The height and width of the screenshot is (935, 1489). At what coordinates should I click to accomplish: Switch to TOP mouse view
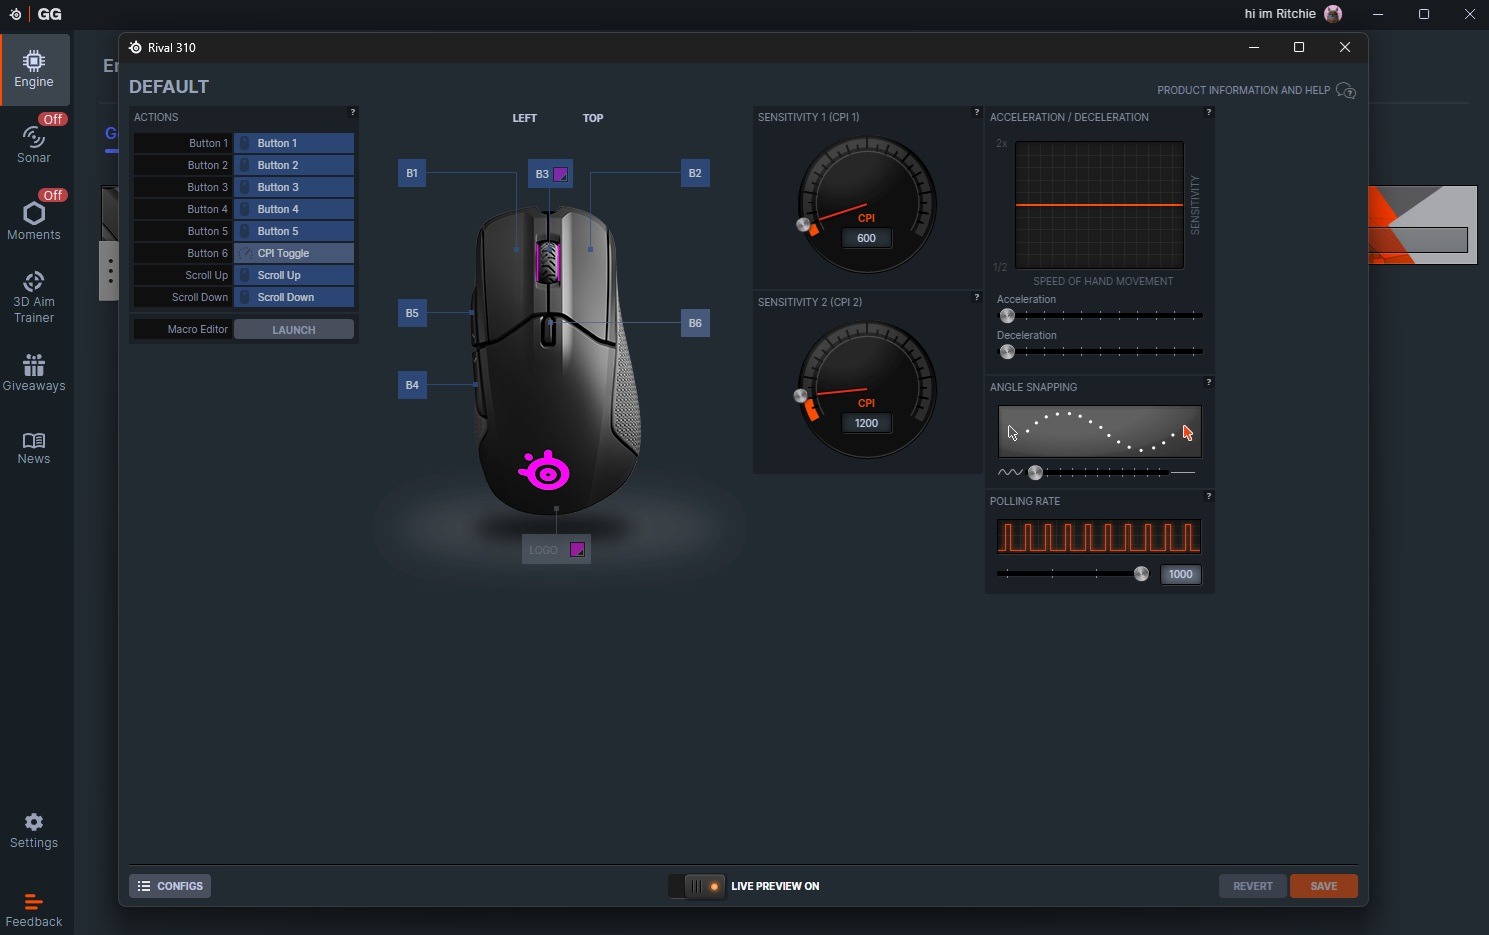coord(593,118)
